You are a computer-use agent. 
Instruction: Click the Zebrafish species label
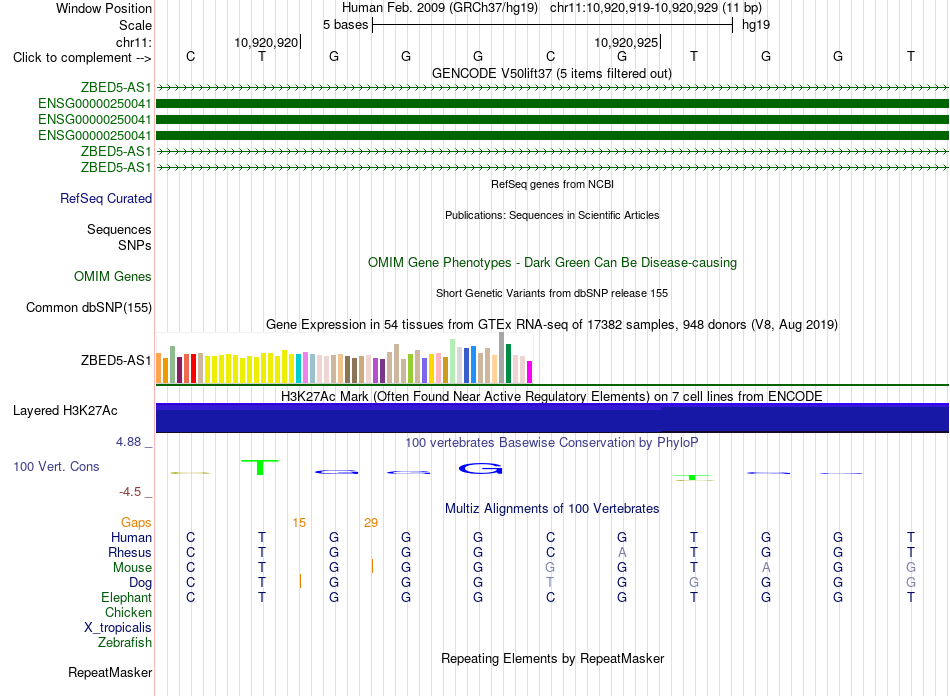pyautogui.click(x=125, y=643)
